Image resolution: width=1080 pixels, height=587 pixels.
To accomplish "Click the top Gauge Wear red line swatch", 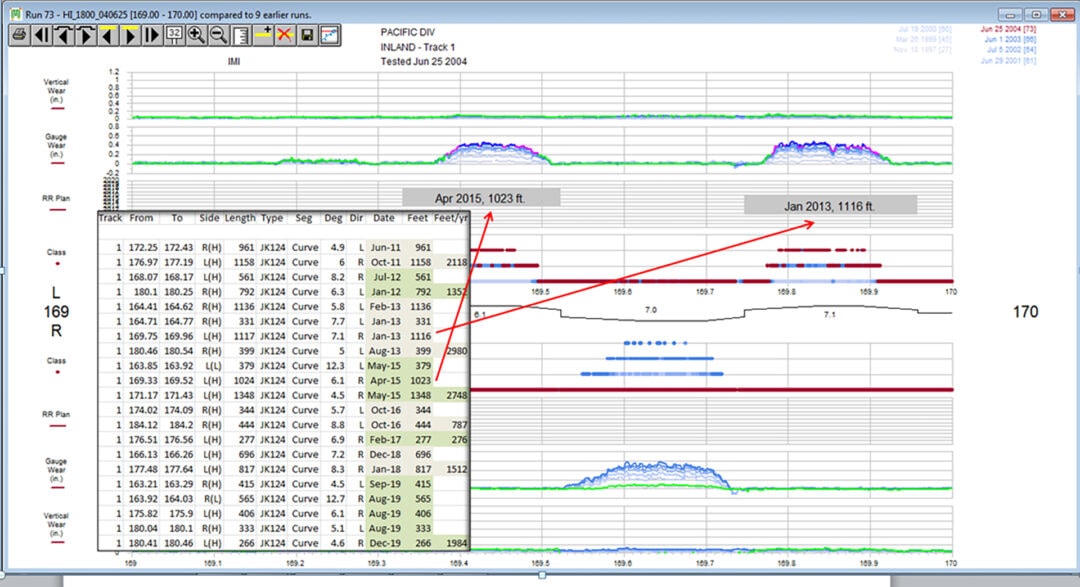I will 56,163.
